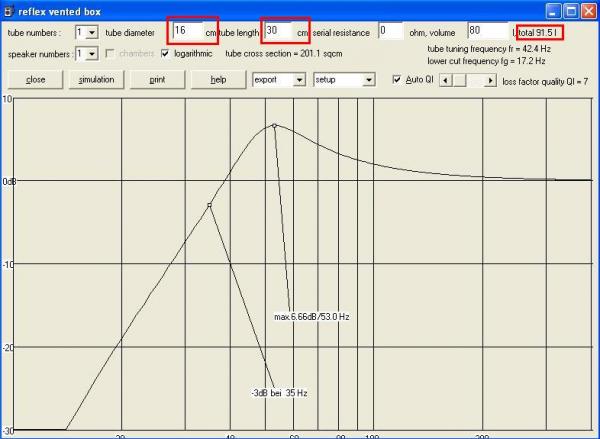This screenshot has height=439, width=600.
Task: Close the window with the red X
Action: [x=586, y=11]
